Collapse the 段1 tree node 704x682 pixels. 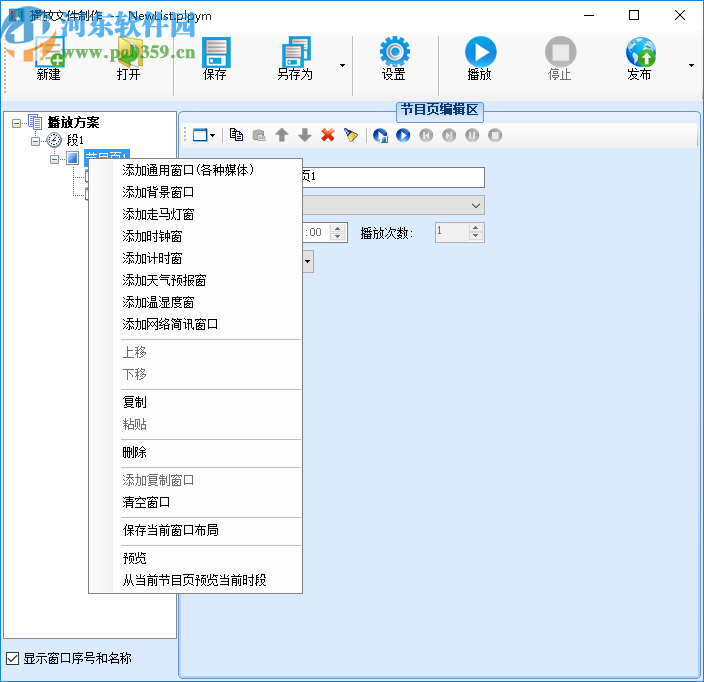point(35,141)
